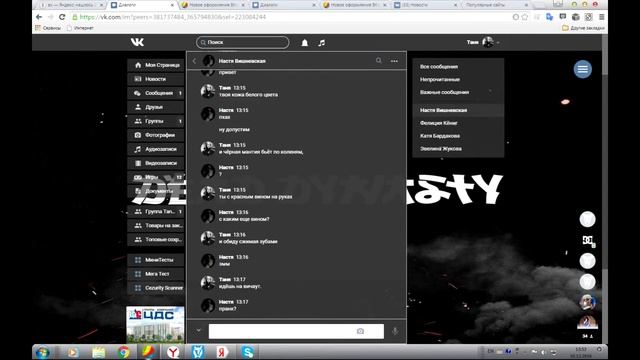
Task: Search within the conversation
Action: 378,60
